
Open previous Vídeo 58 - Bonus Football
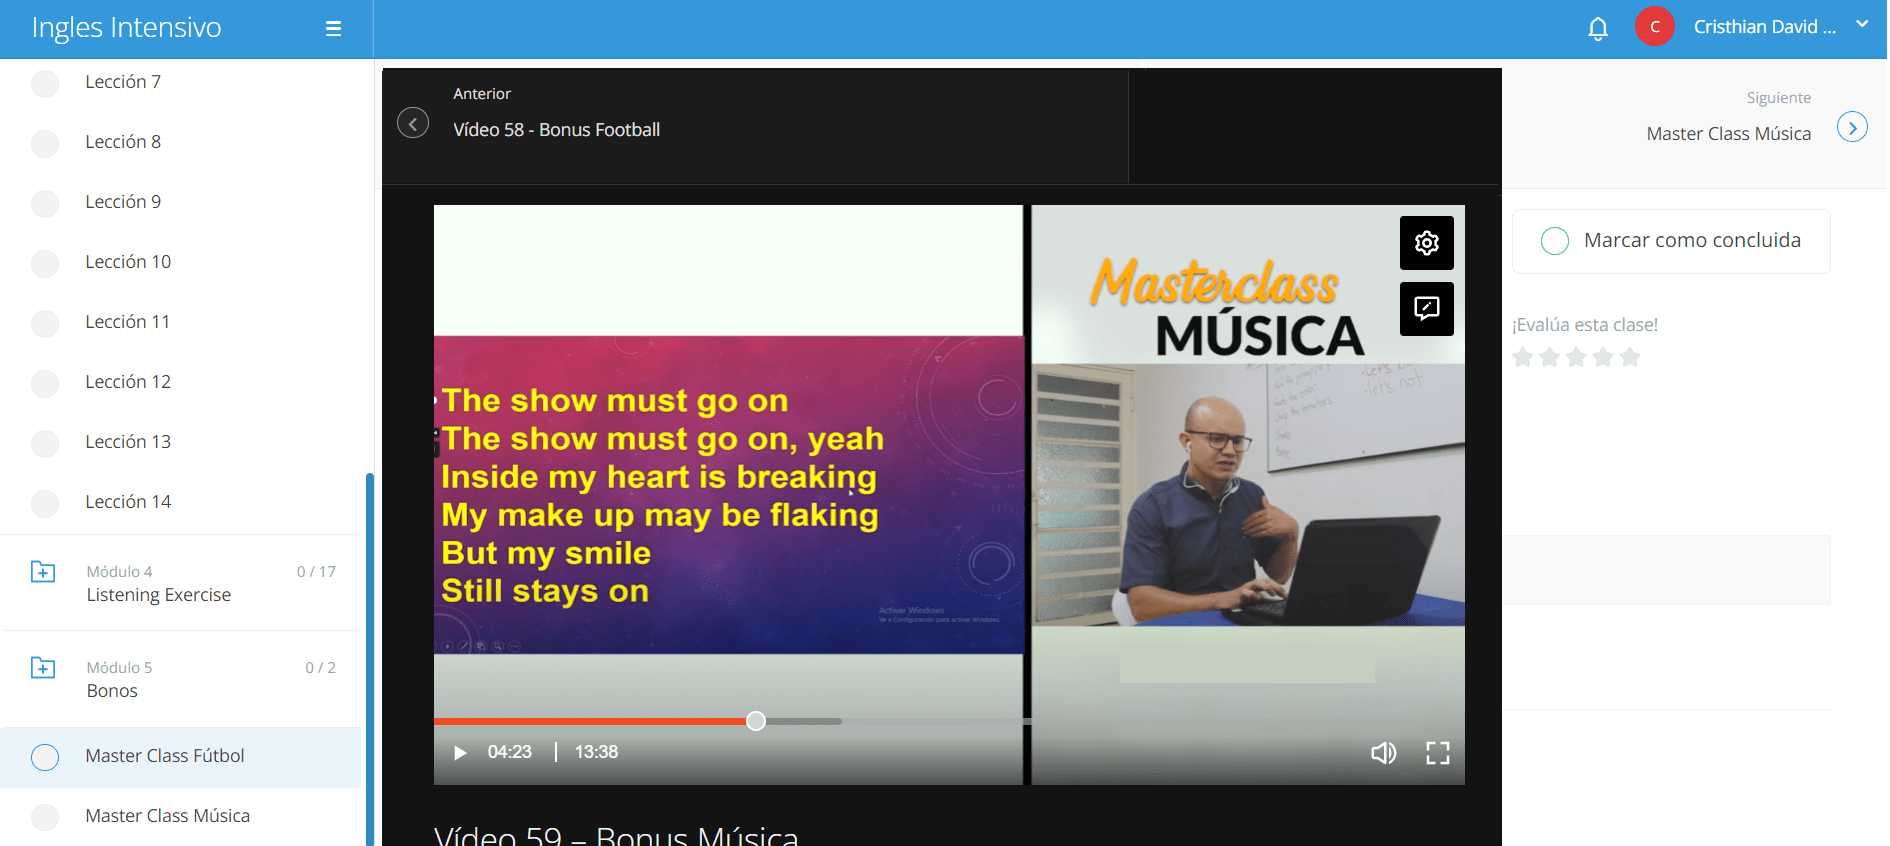[557, 130]
